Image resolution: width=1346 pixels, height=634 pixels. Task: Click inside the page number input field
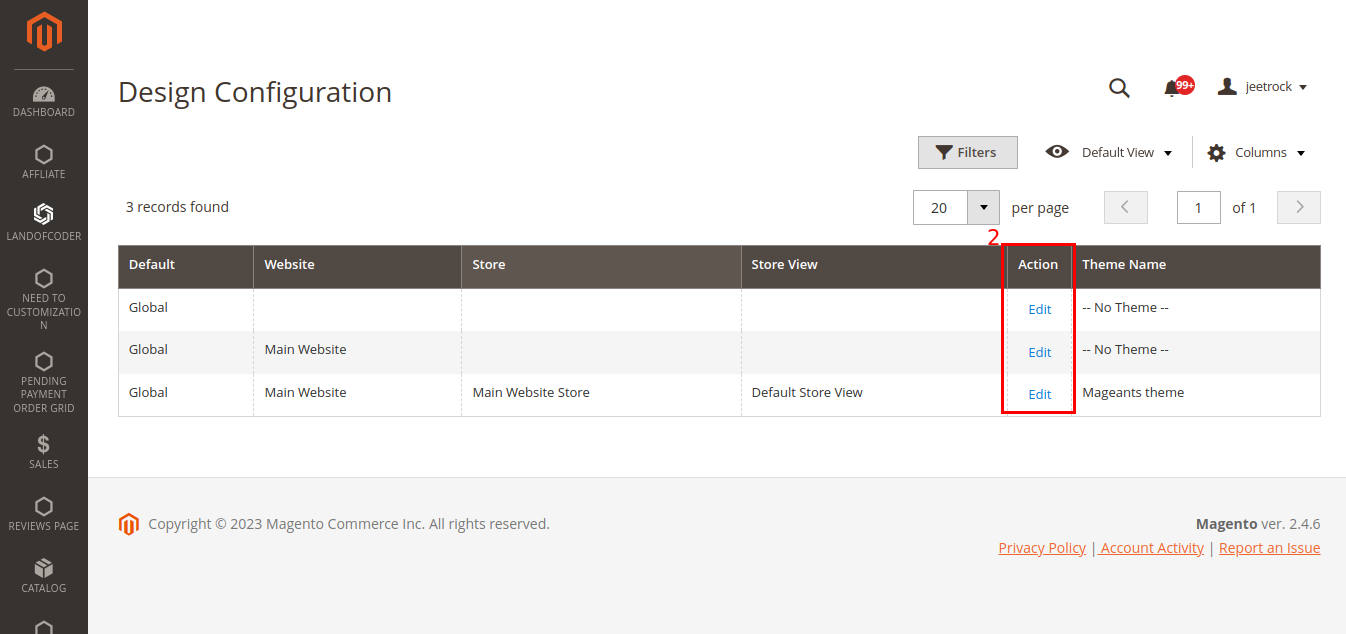(x=1198, y=207)
